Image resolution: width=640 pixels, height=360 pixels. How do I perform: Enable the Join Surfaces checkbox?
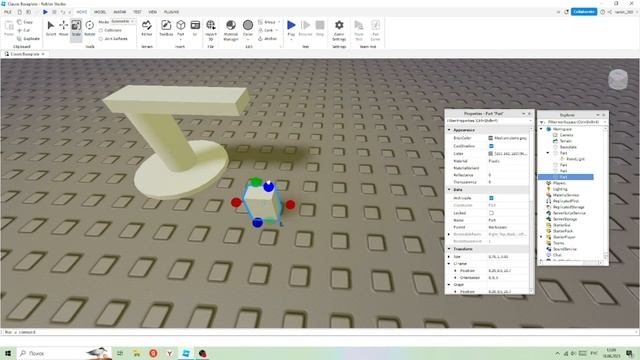pos(101,39)
